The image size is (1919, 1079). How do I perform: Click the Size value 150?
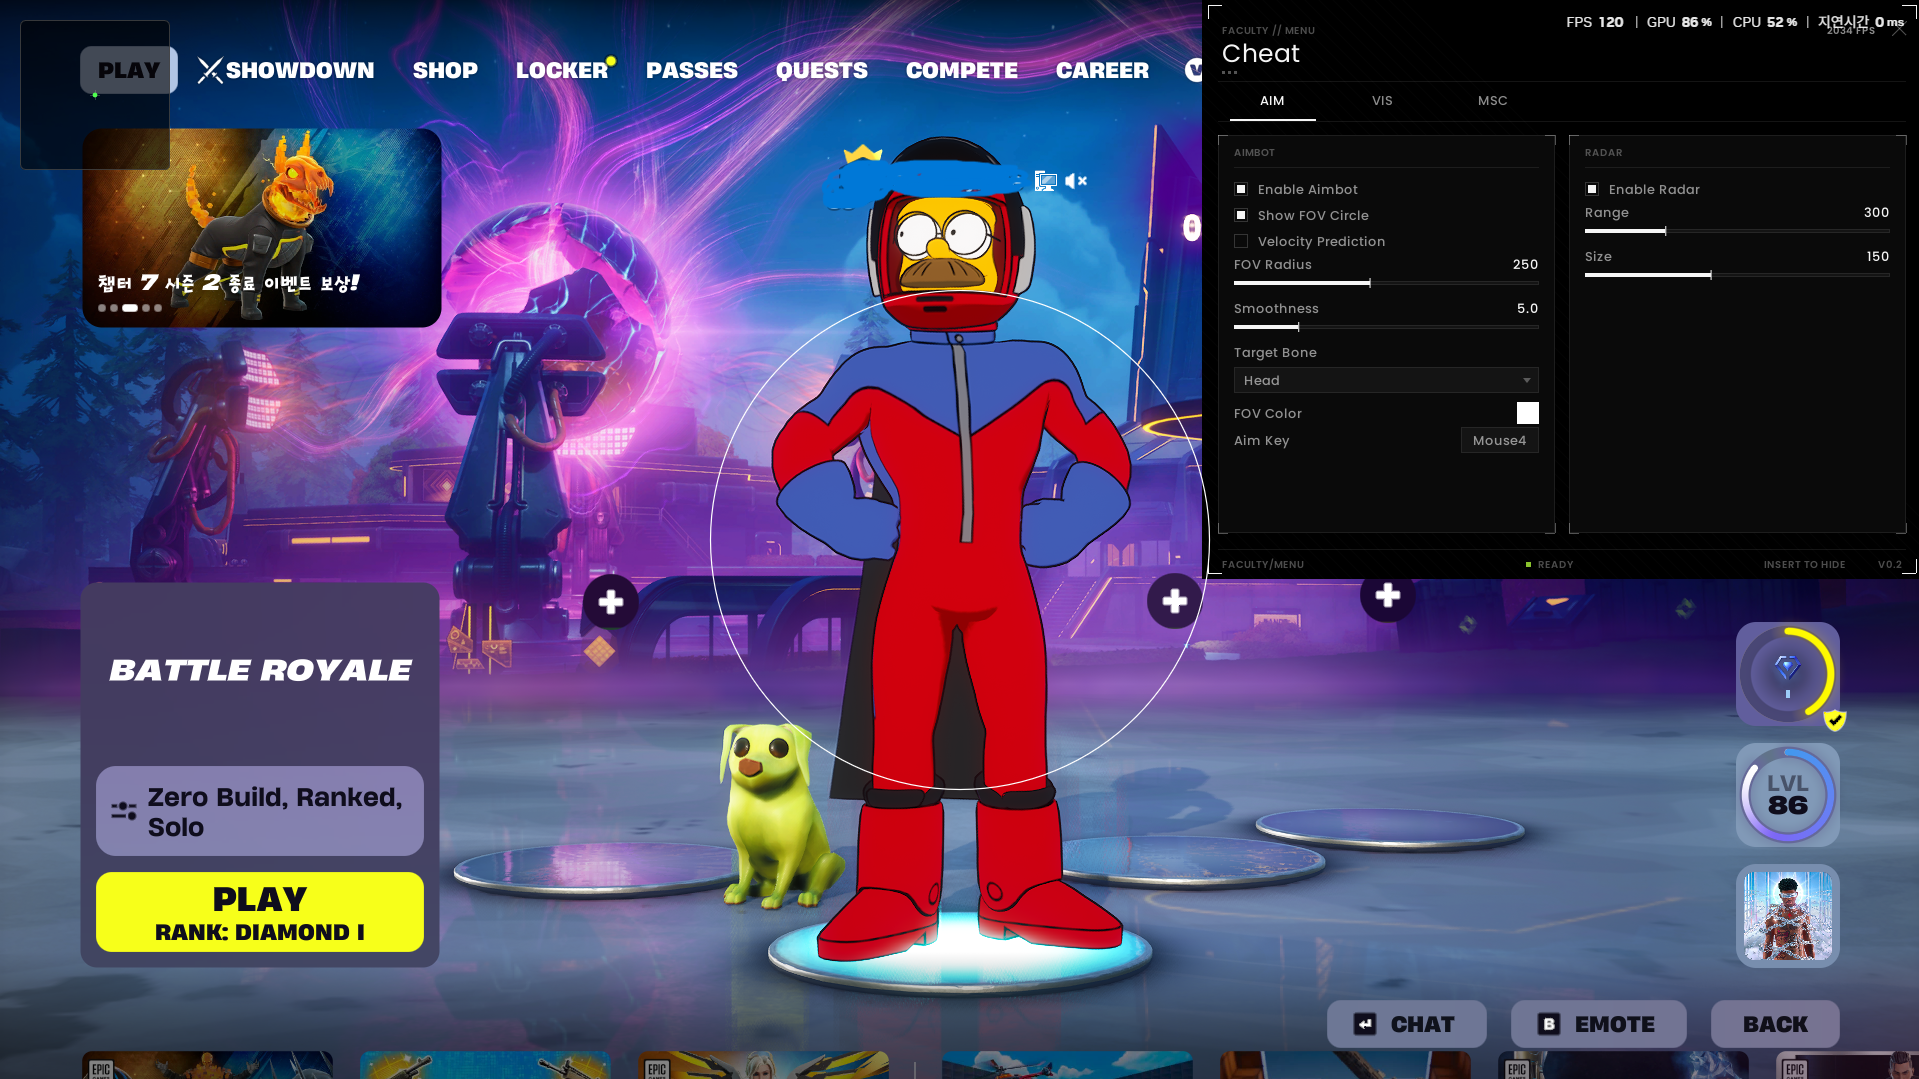1877,257
